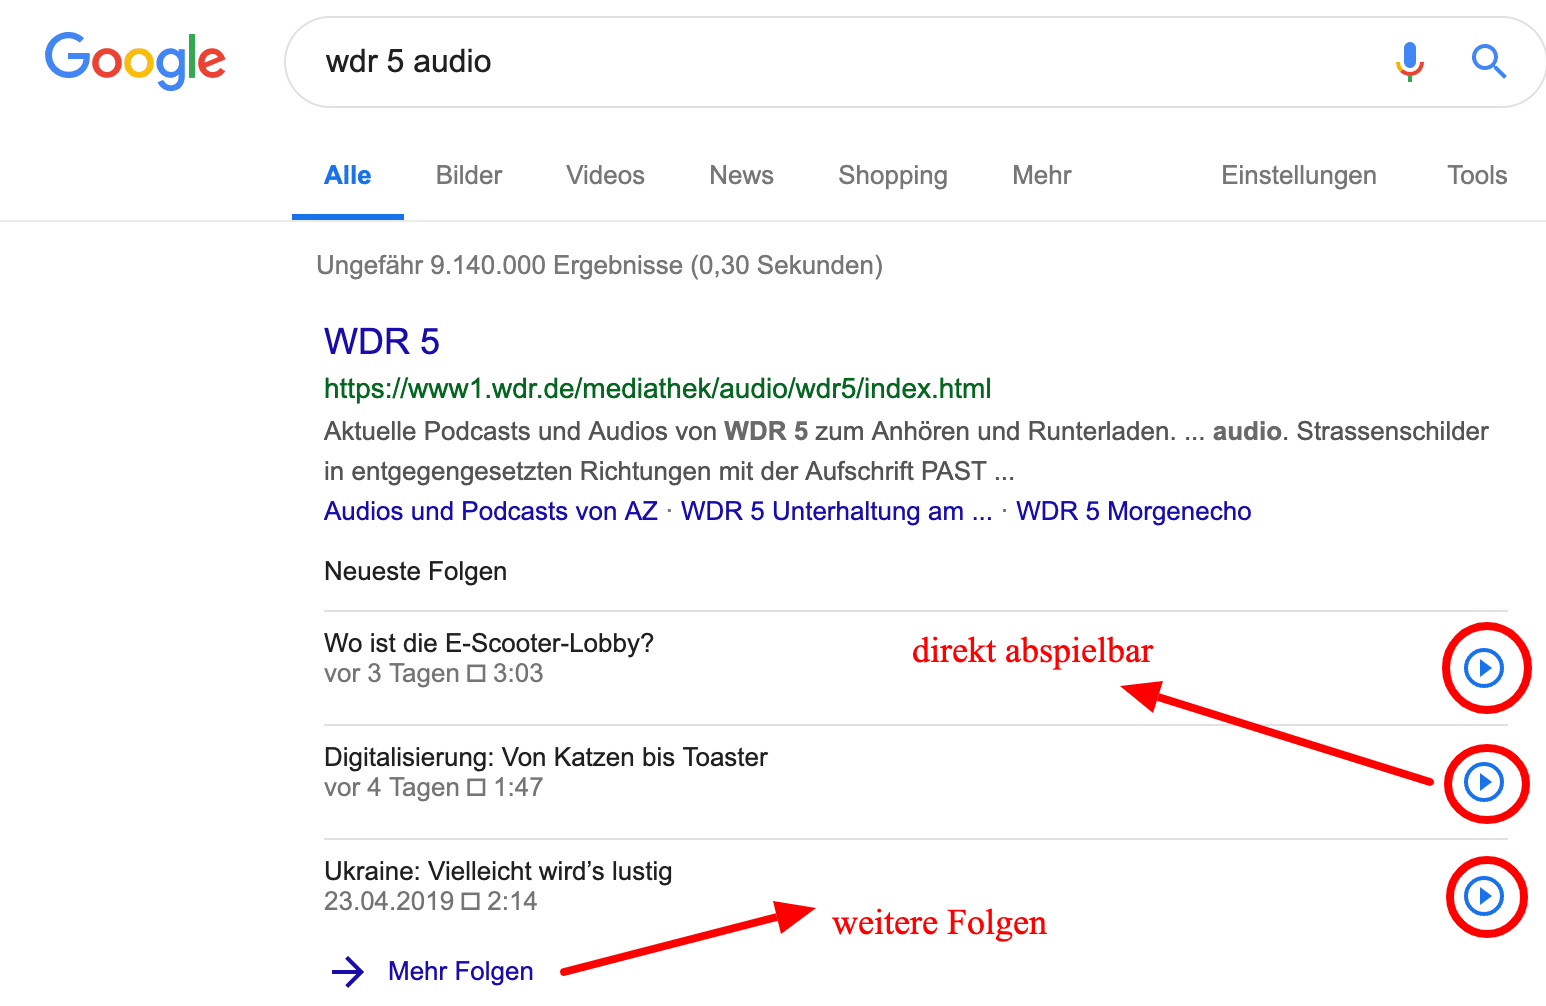Play 'Ukraine: Vielleicht wird's lustig' episode

[x=1484, y=896]
